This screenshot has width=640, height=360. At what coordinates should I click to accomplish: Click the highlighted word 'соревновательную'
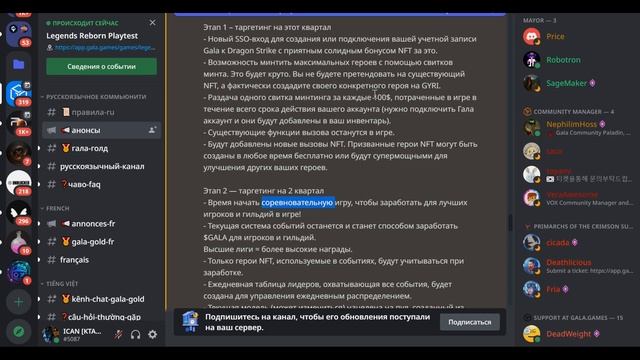(x=298, y=202)
